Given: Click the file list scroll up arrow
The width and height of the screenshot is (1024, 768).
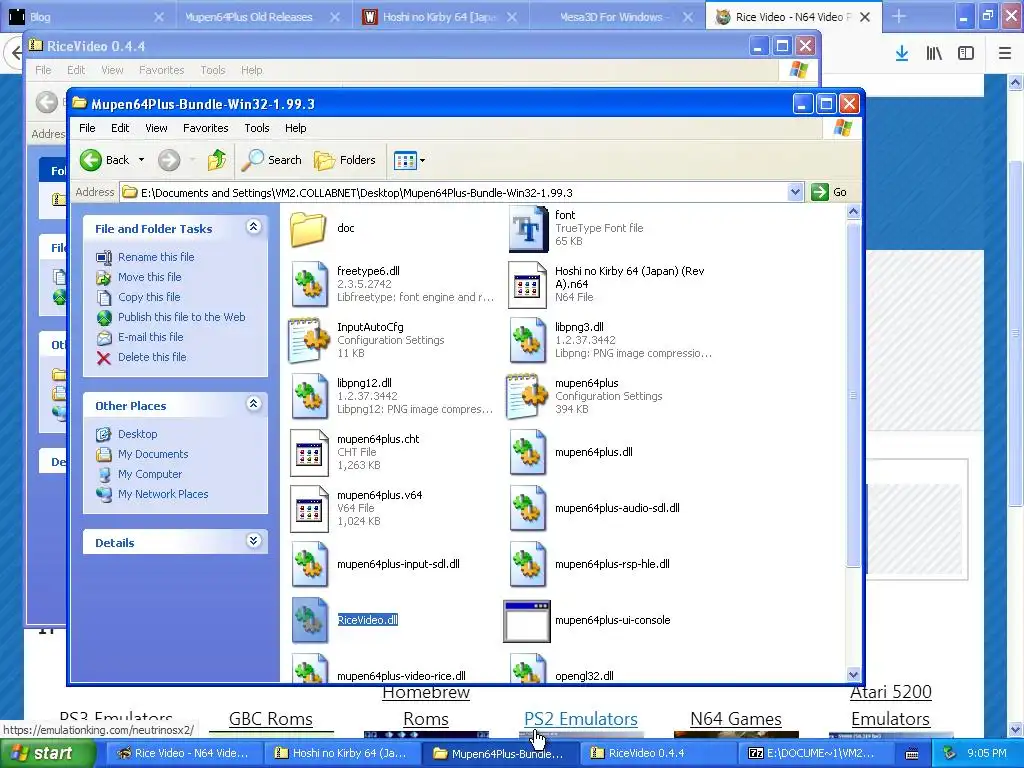Looking at the screenshot, I should pyautogui.click(x=853, y=212).
